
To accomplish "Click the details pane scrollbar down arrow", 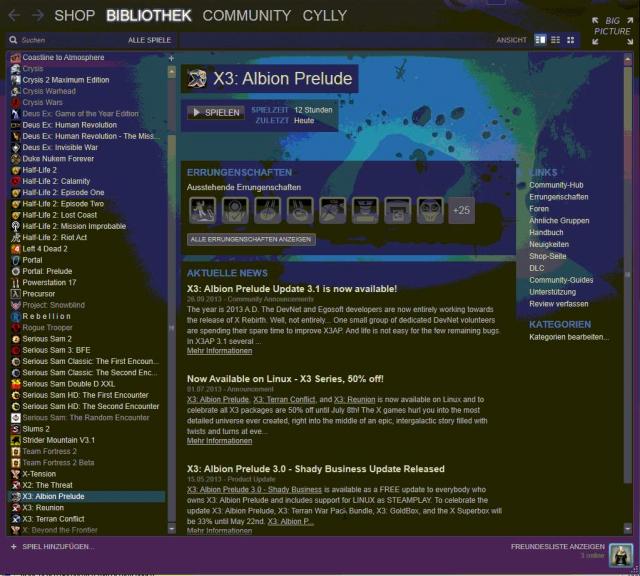I will (x=628, y=529).
